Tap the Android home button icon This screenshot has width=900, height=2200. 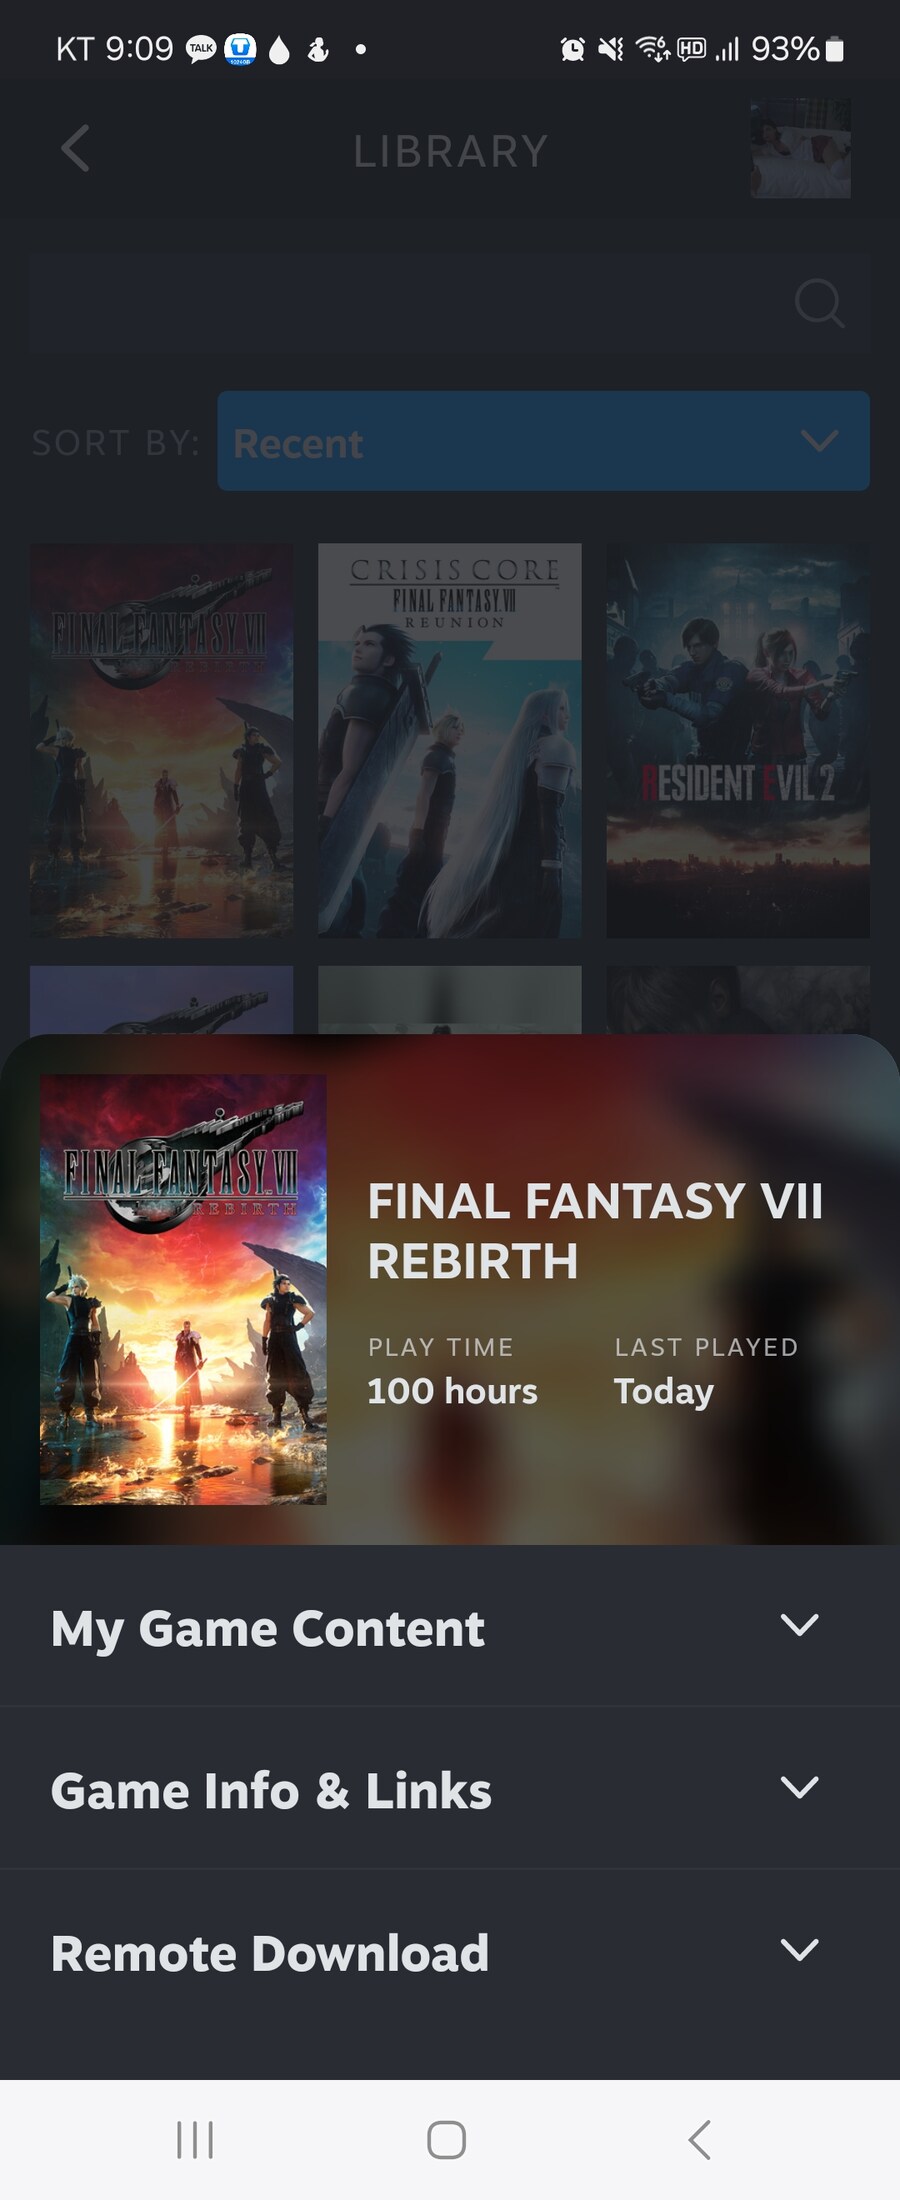click(x=446, y=2140)
